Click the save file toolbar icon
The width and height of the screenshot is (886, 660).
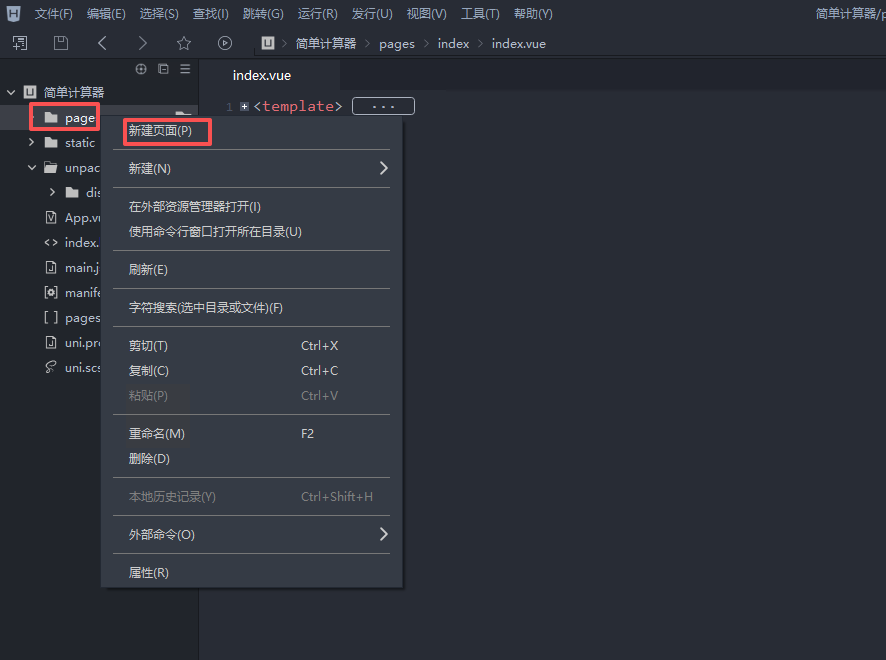[x=61, y=43]
